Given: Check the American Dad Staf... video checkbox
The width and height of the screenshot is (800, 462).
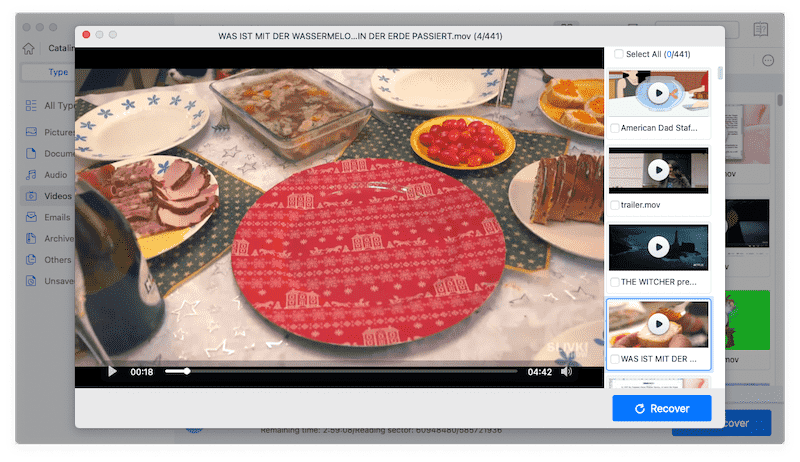Looking at the screenshot, I should [615, 128].
